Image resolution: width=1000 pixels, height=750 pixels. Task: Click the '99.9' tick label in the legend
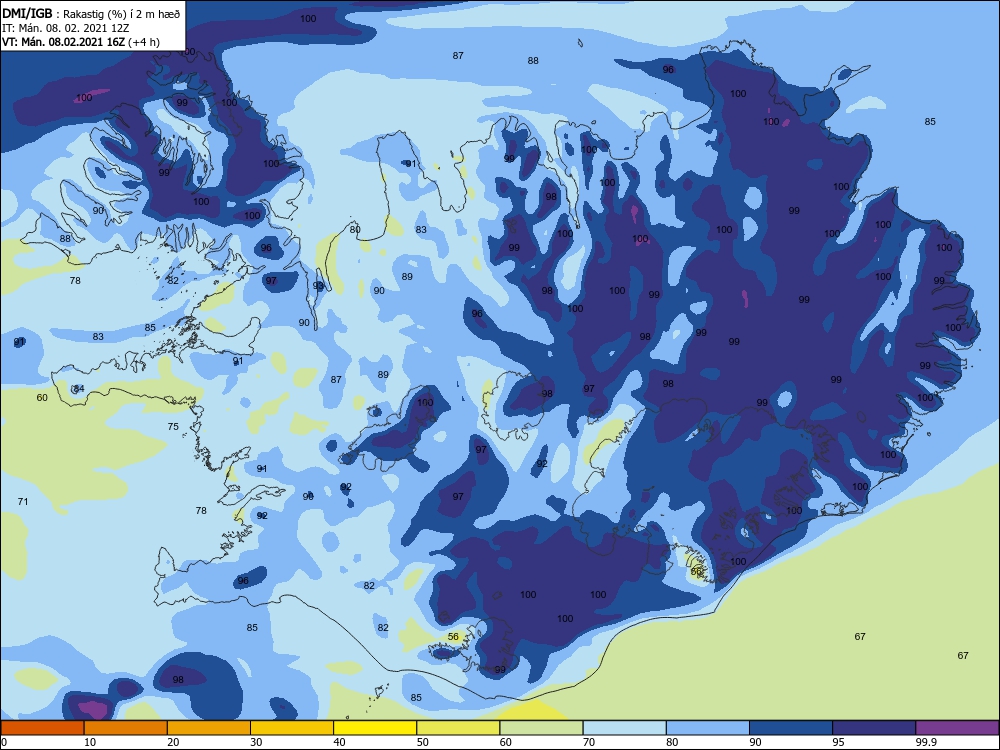[x=926, y=742]
